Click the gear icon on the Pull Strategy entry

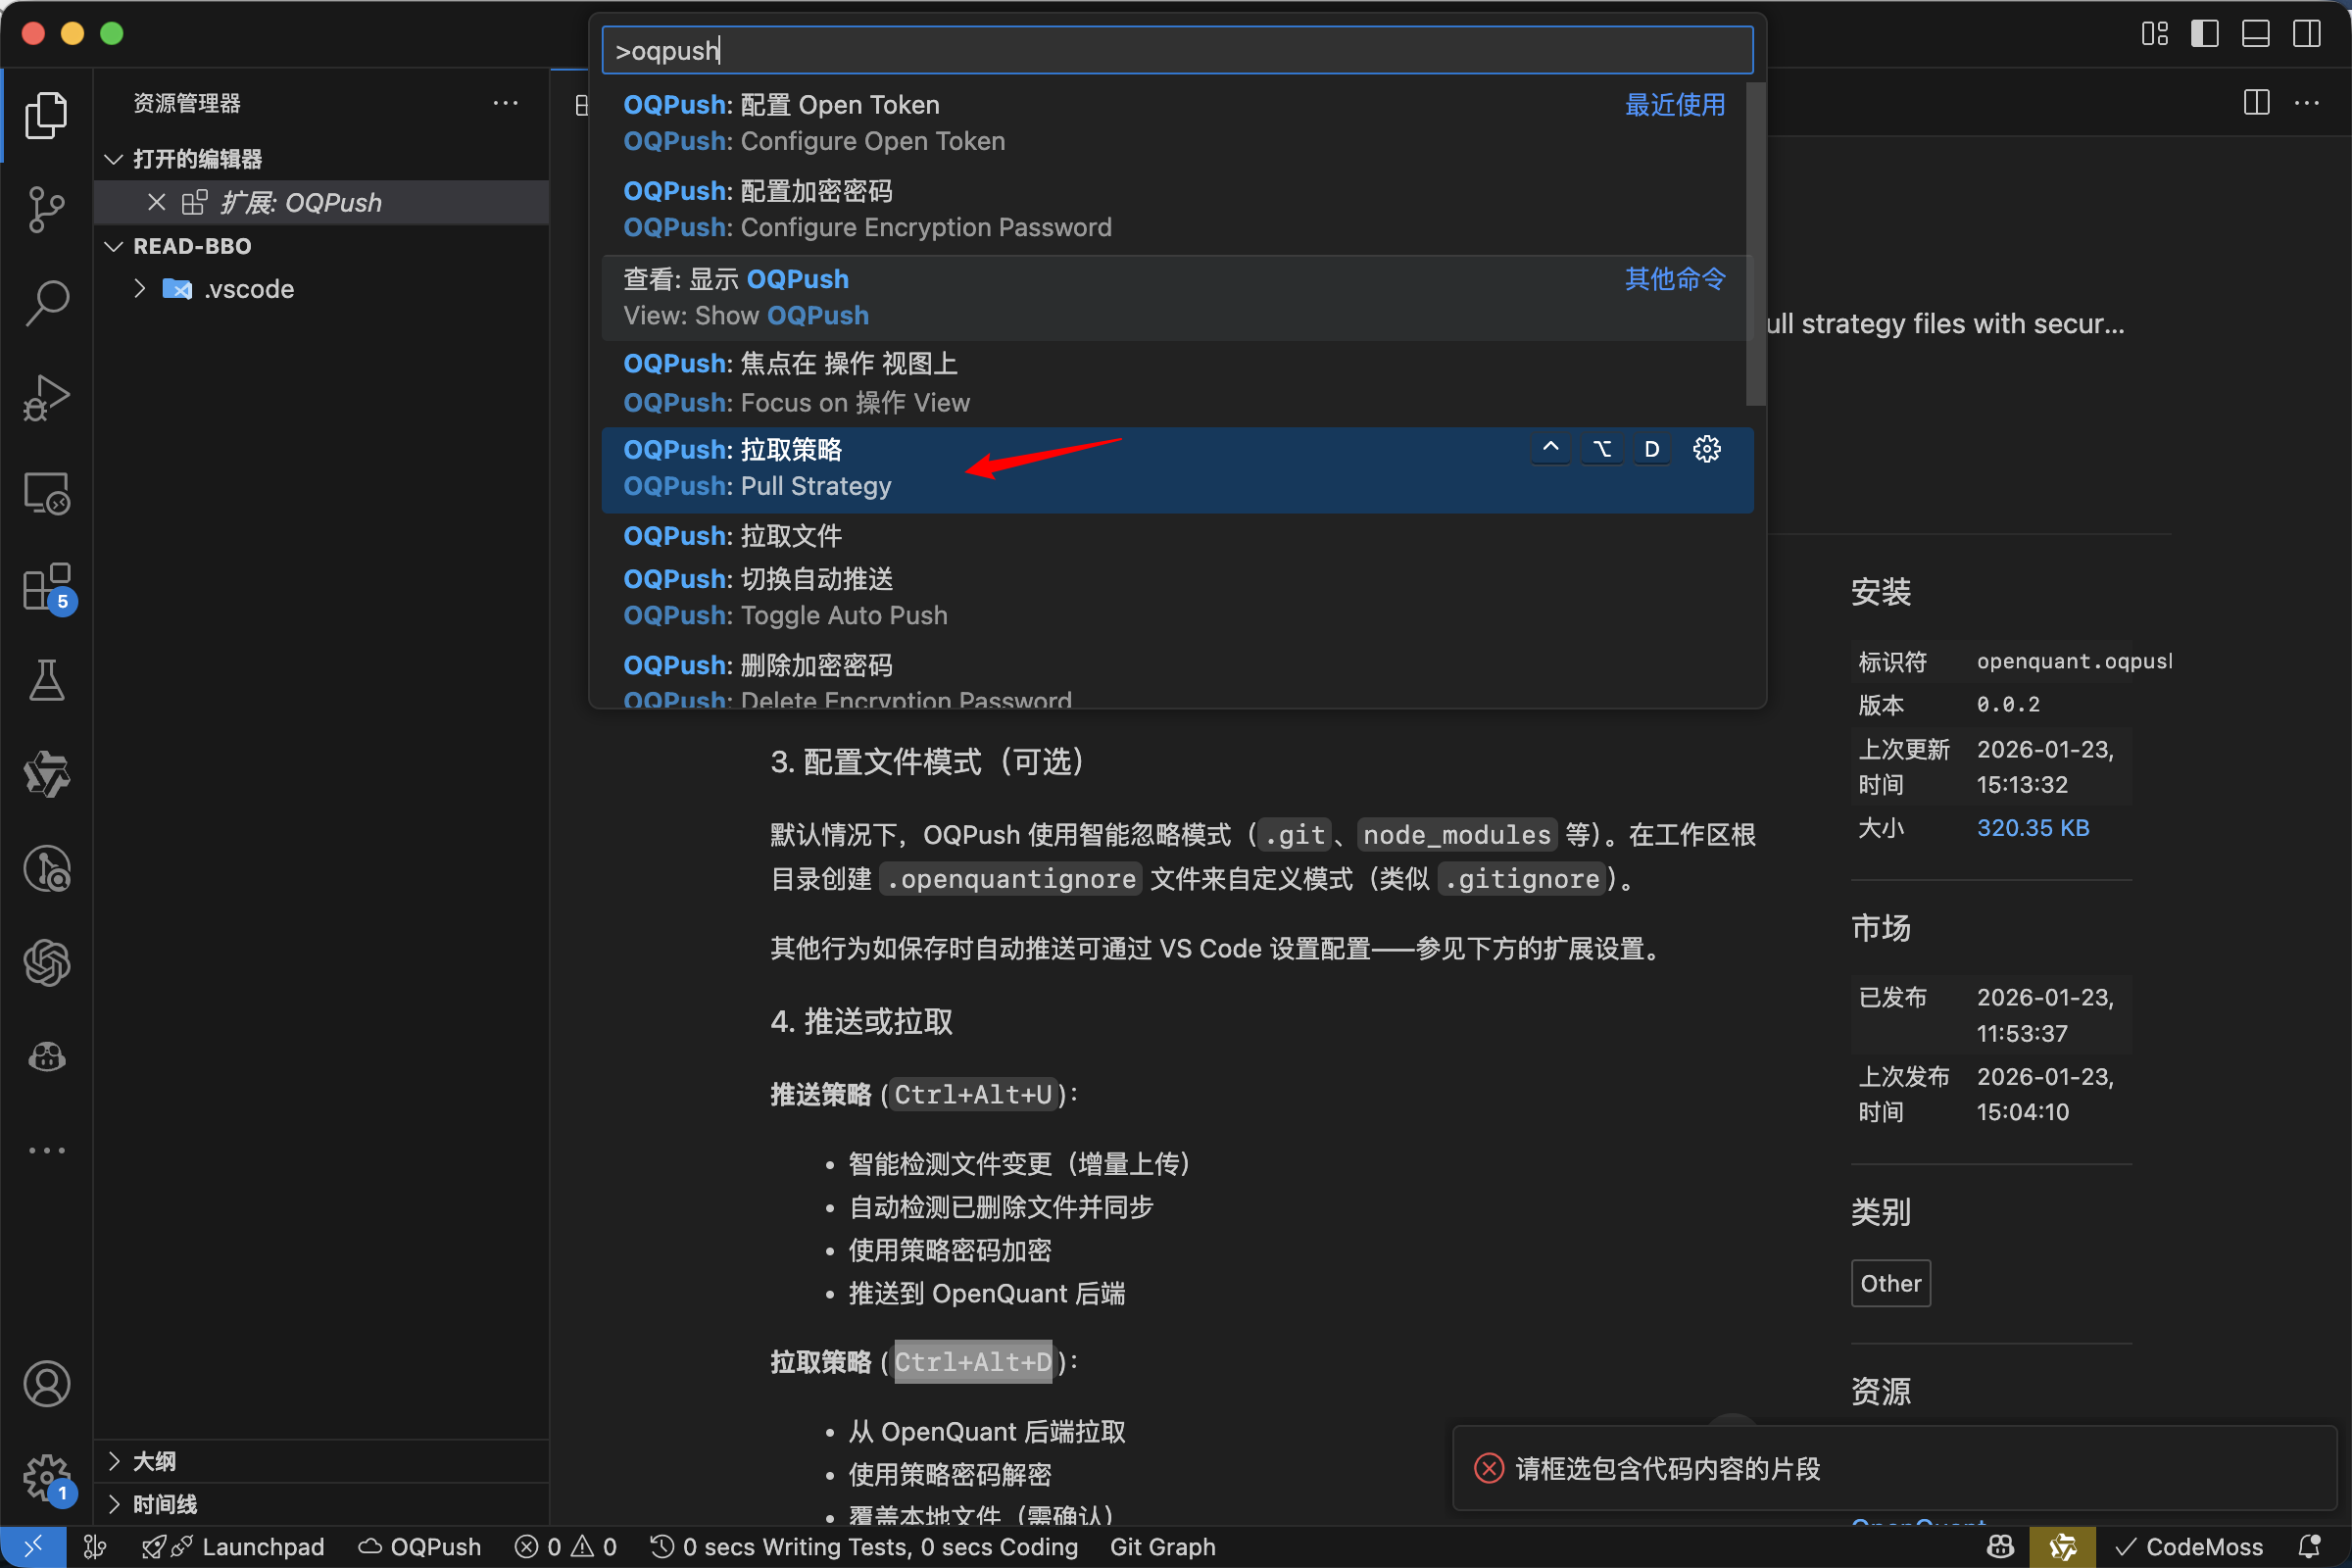coord(1706,449)
